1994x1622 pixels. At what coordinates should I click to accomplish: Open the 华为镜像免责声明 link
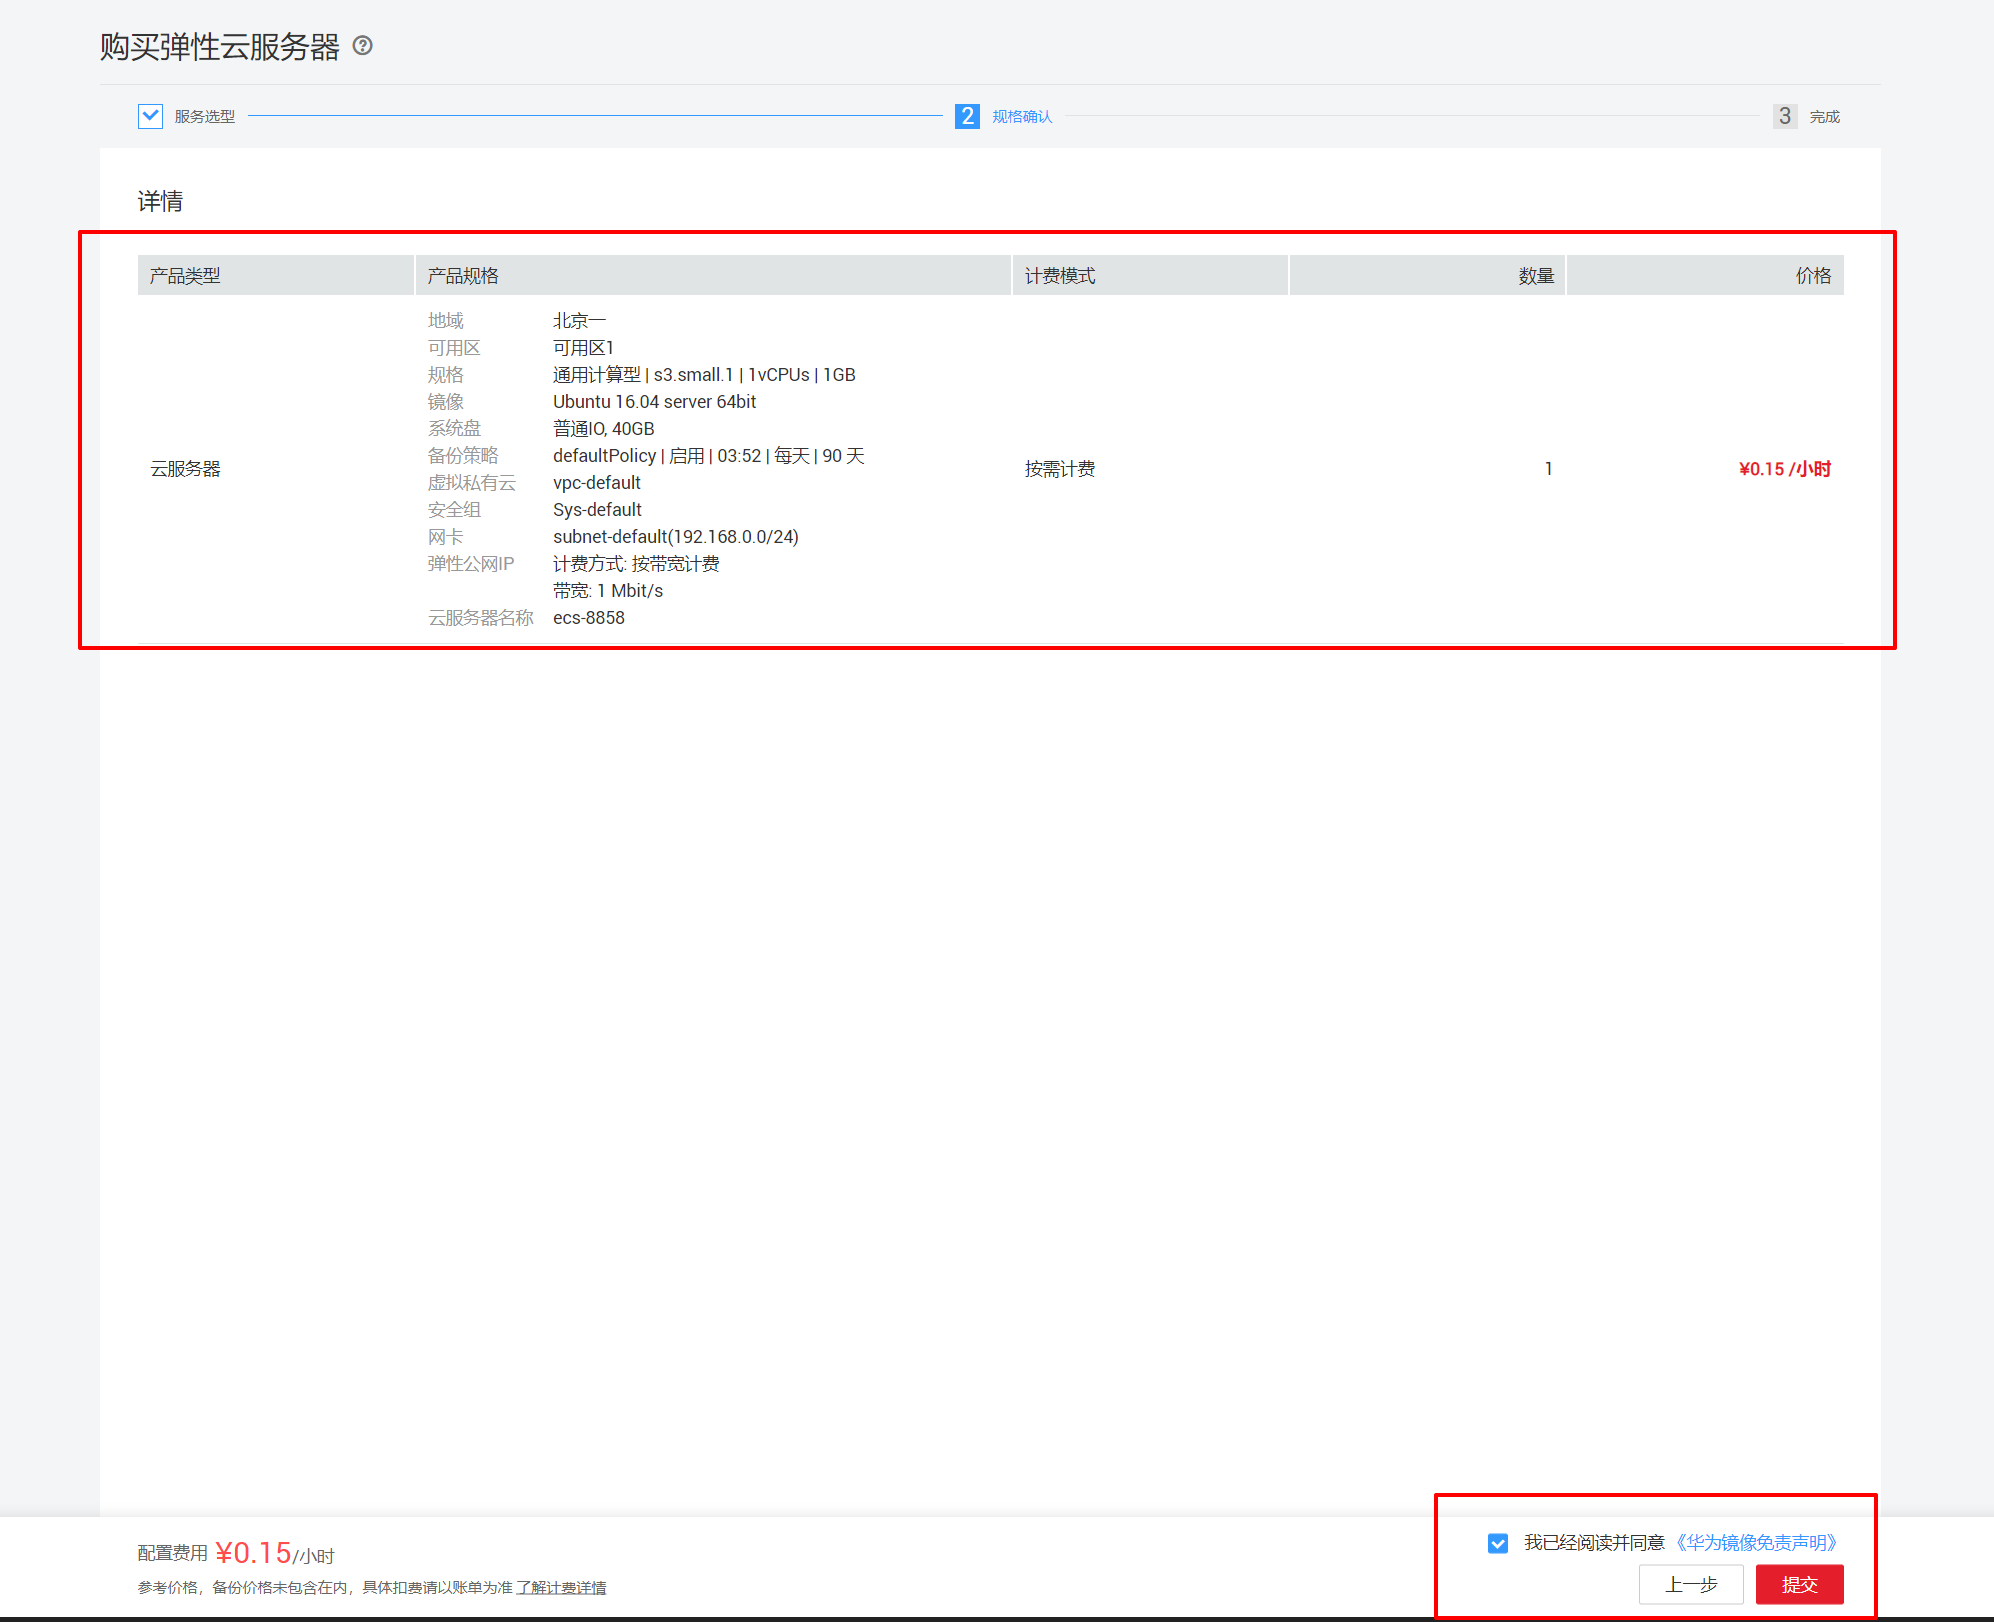tap(1757, 1543)
